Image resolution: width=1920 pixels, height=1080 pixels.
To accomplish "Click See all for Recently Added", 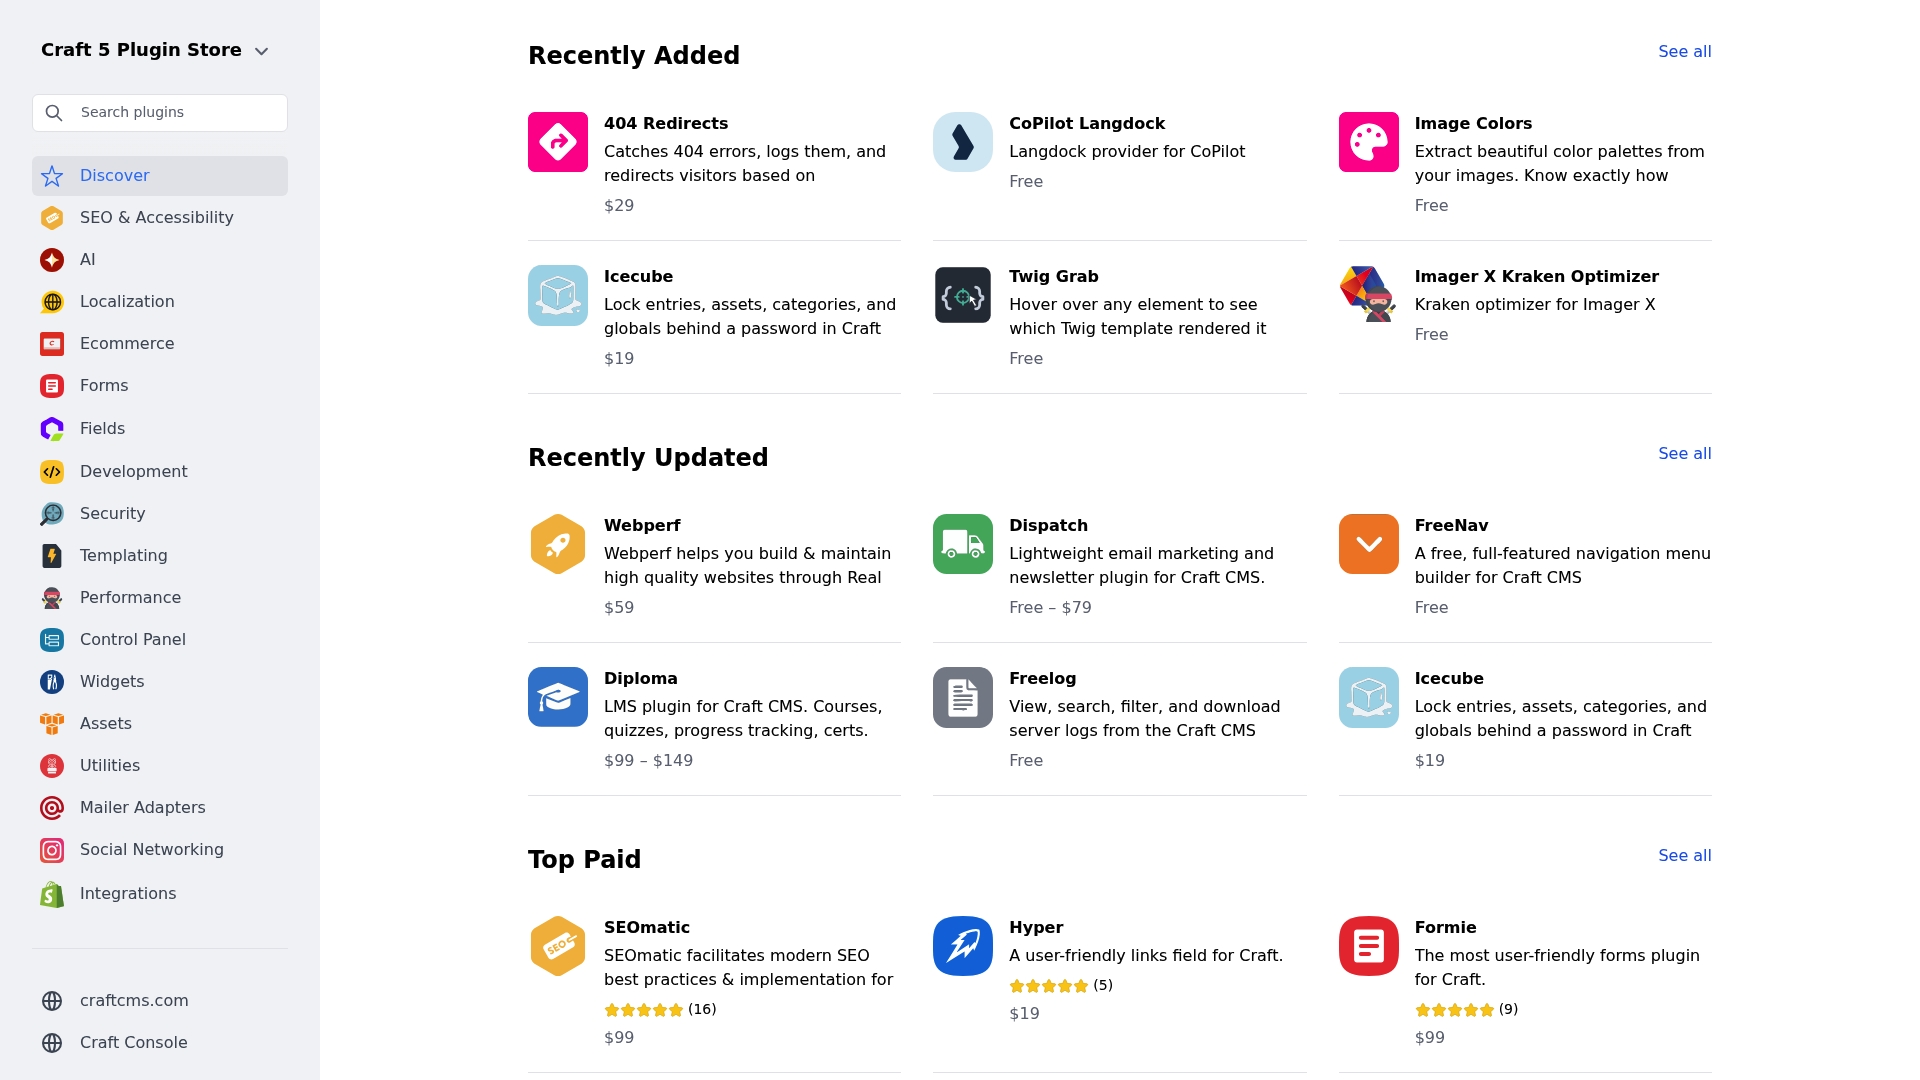I will pyautogui.click(x=1684, y=52).
